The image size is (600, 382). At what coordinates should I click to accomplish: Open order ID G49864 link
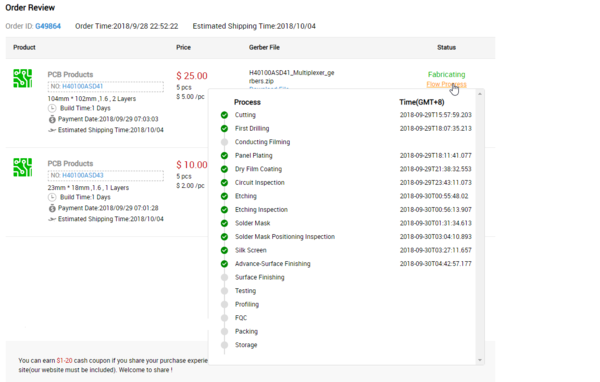[x=48, y=26]
